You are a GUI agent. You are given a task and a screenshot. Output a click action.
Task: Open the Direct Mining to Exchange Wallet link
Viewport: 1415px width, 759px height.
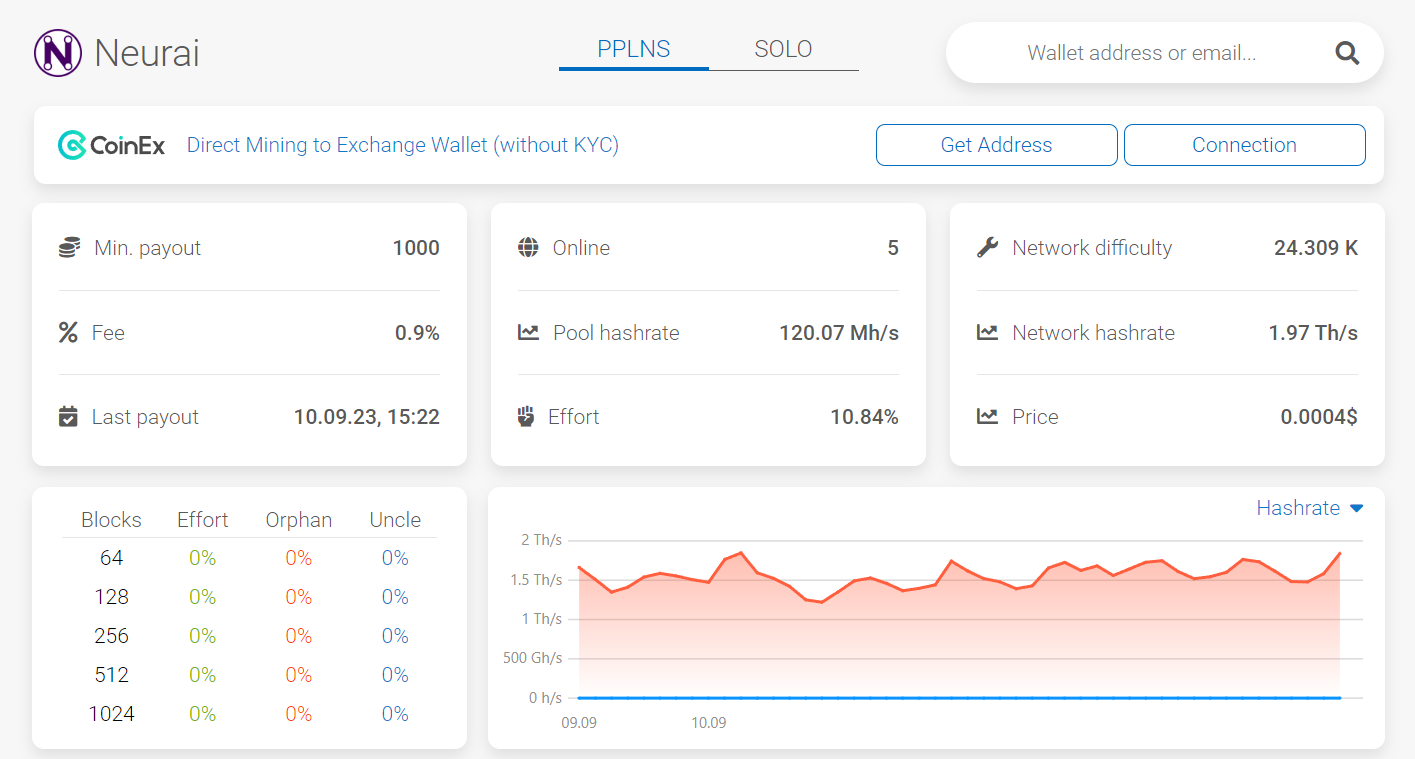(x=402, y=144)
